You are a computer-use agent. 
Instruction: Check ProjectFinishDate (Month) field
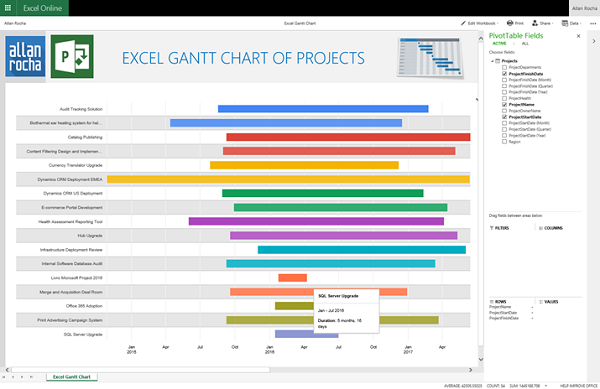click(x=504, y=80)
